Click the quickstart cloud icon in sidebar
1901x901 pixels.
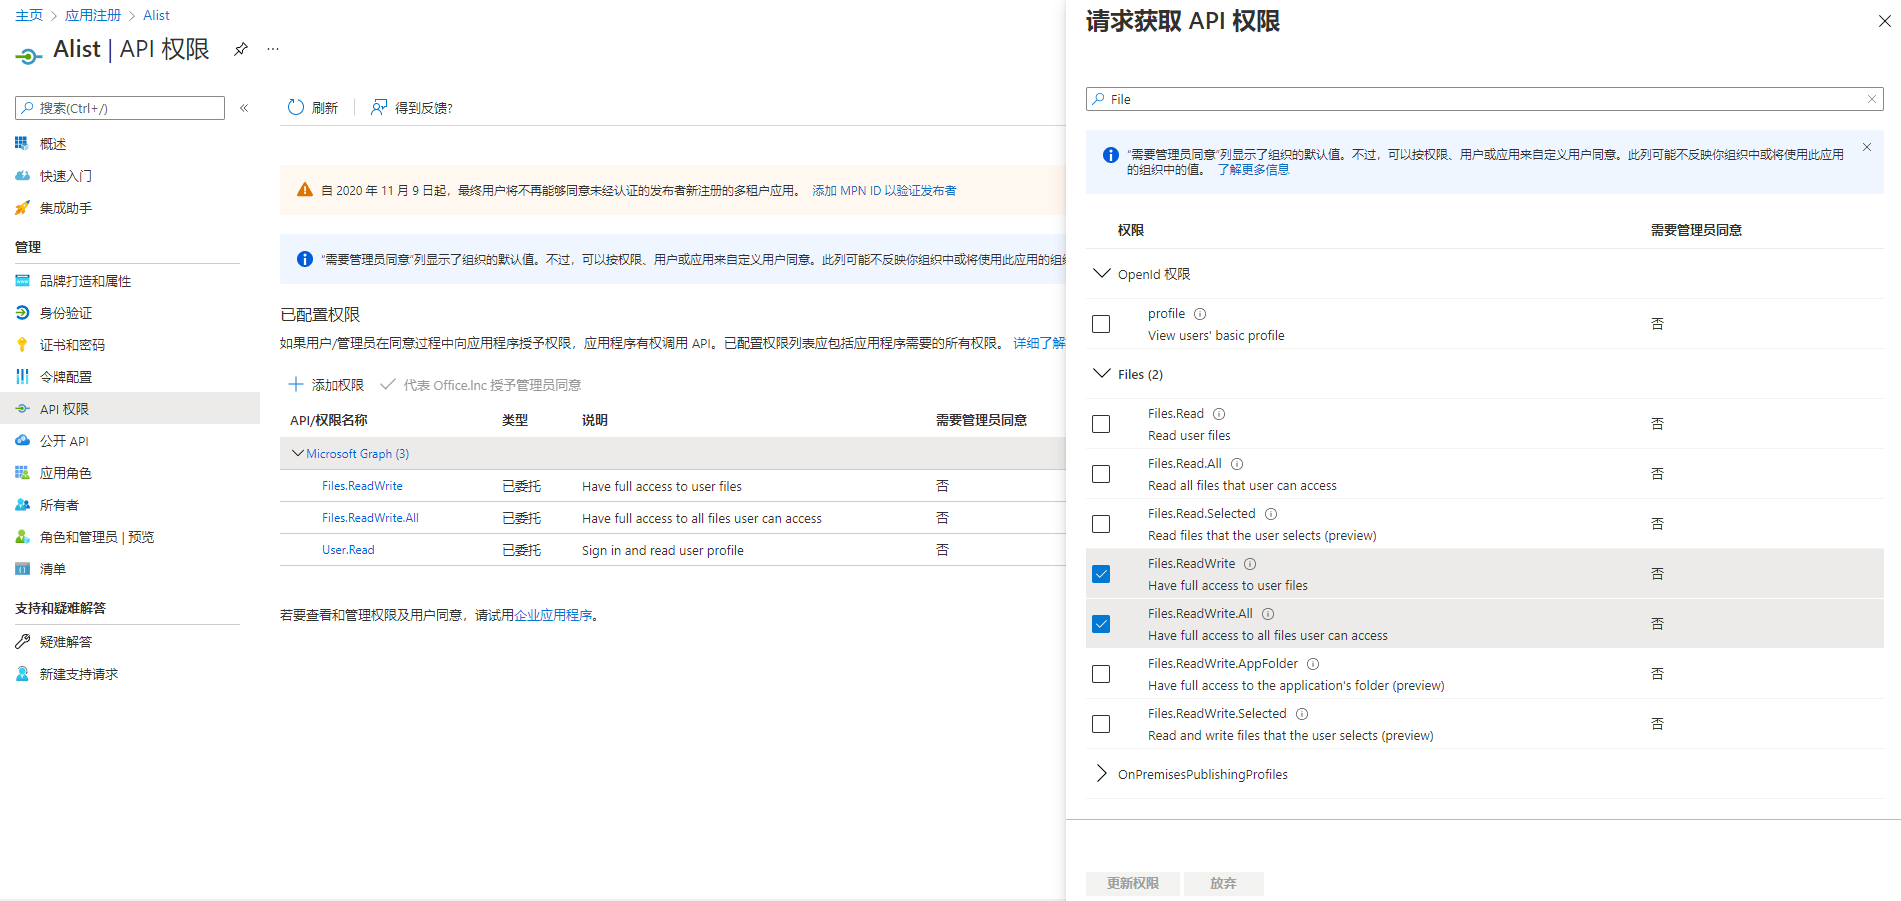(x=22, y=175)
